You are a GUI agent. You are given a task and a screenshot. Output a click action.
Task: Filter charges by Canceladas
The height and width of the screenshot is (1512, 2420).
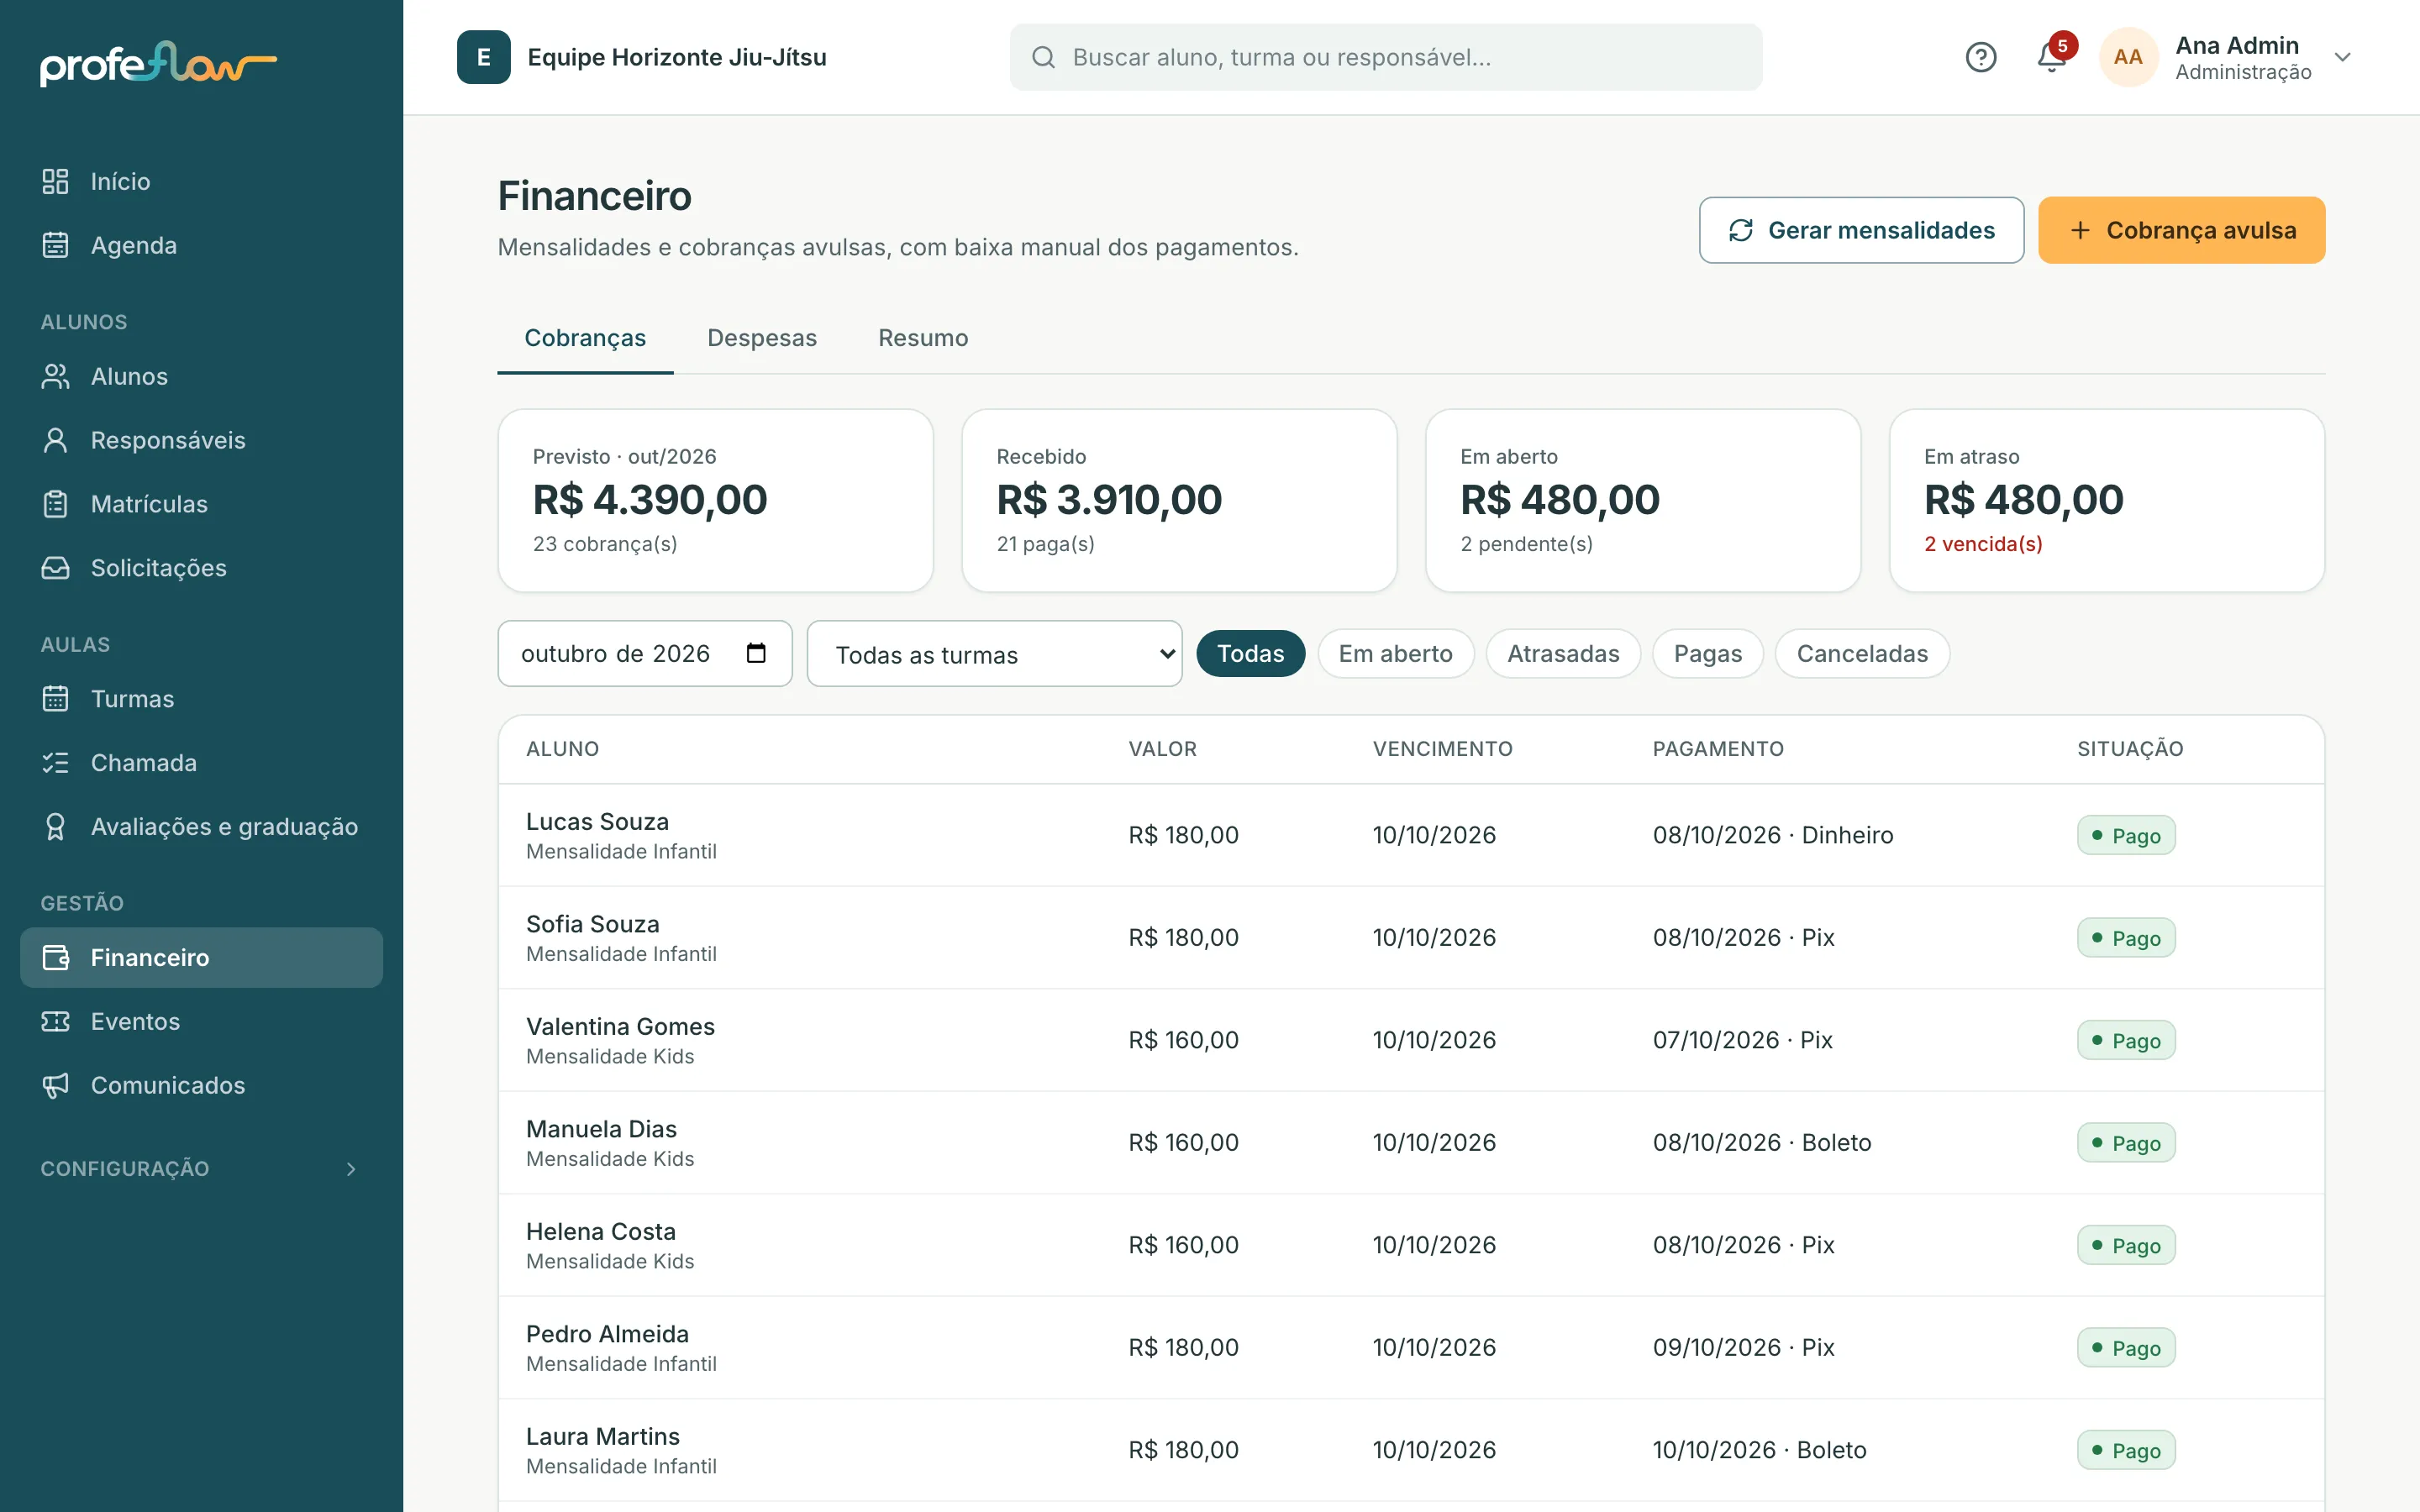[1862, 653]
